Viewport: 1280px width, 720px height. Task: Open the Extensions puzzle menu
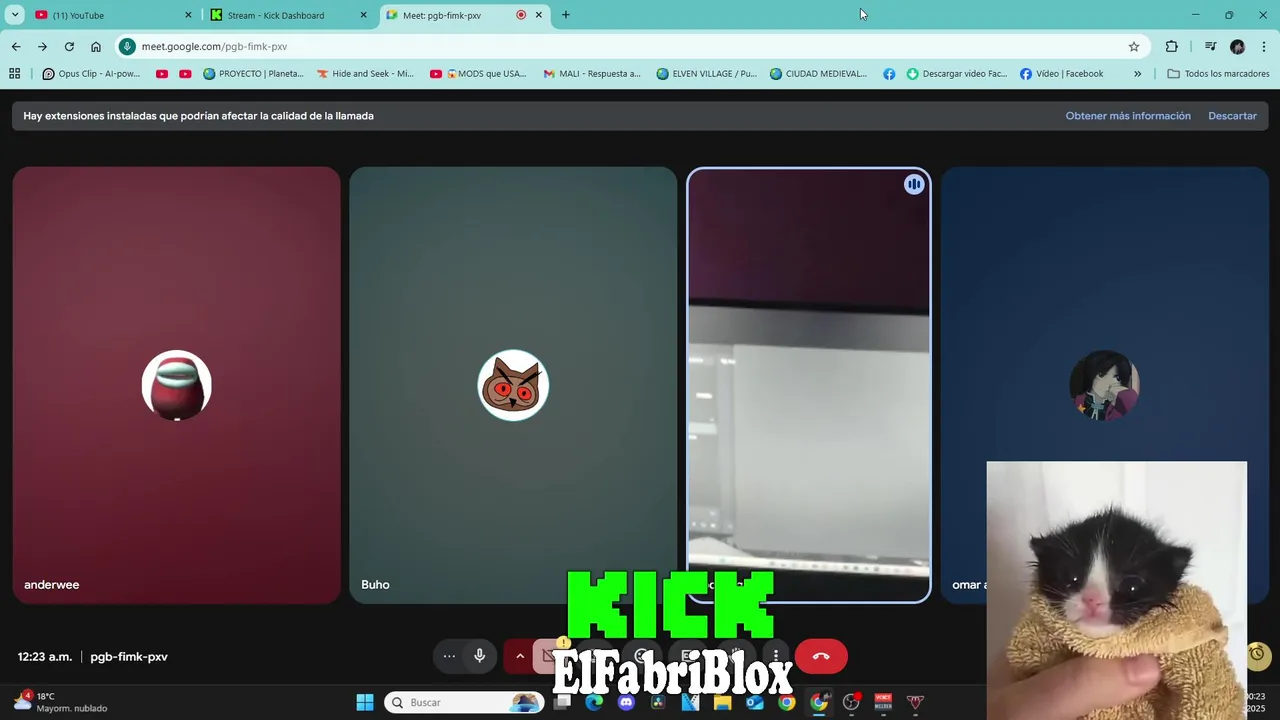pyautogui.click(x=1172, y=46)
